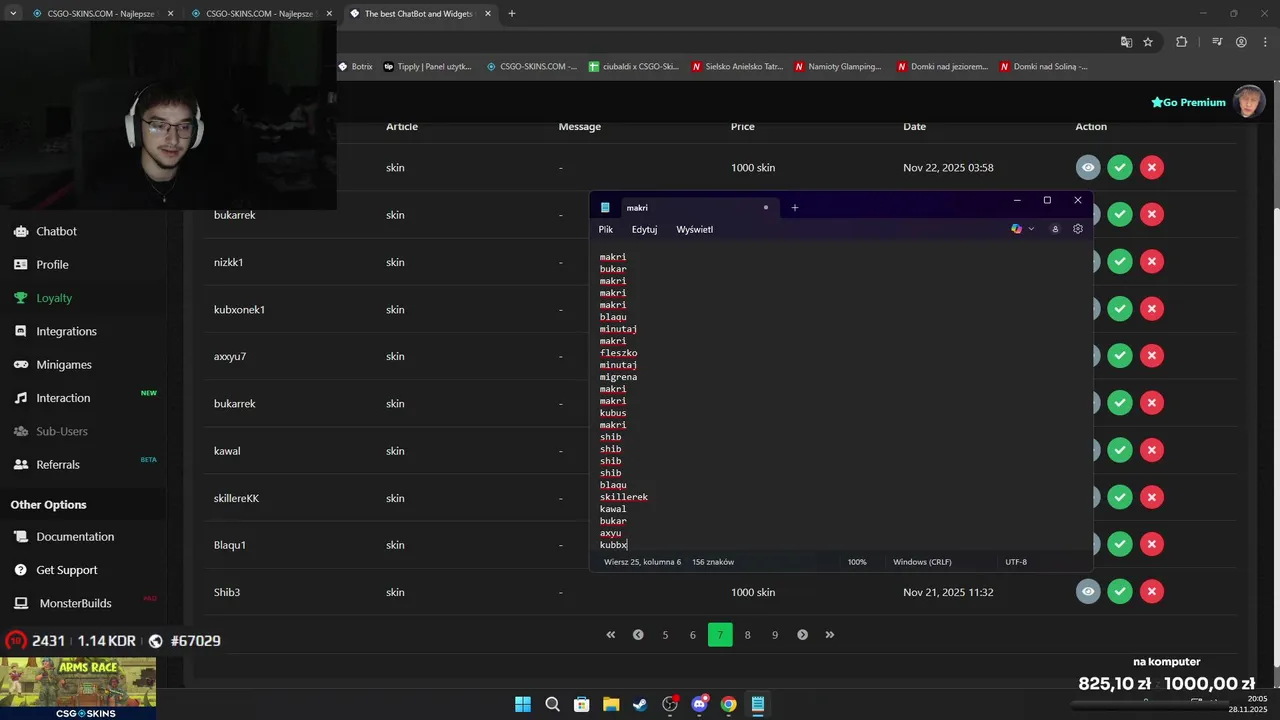Reject the nizkk1 redemption
Viewport: 1280px width, 720px height.
pos(1152,262)
